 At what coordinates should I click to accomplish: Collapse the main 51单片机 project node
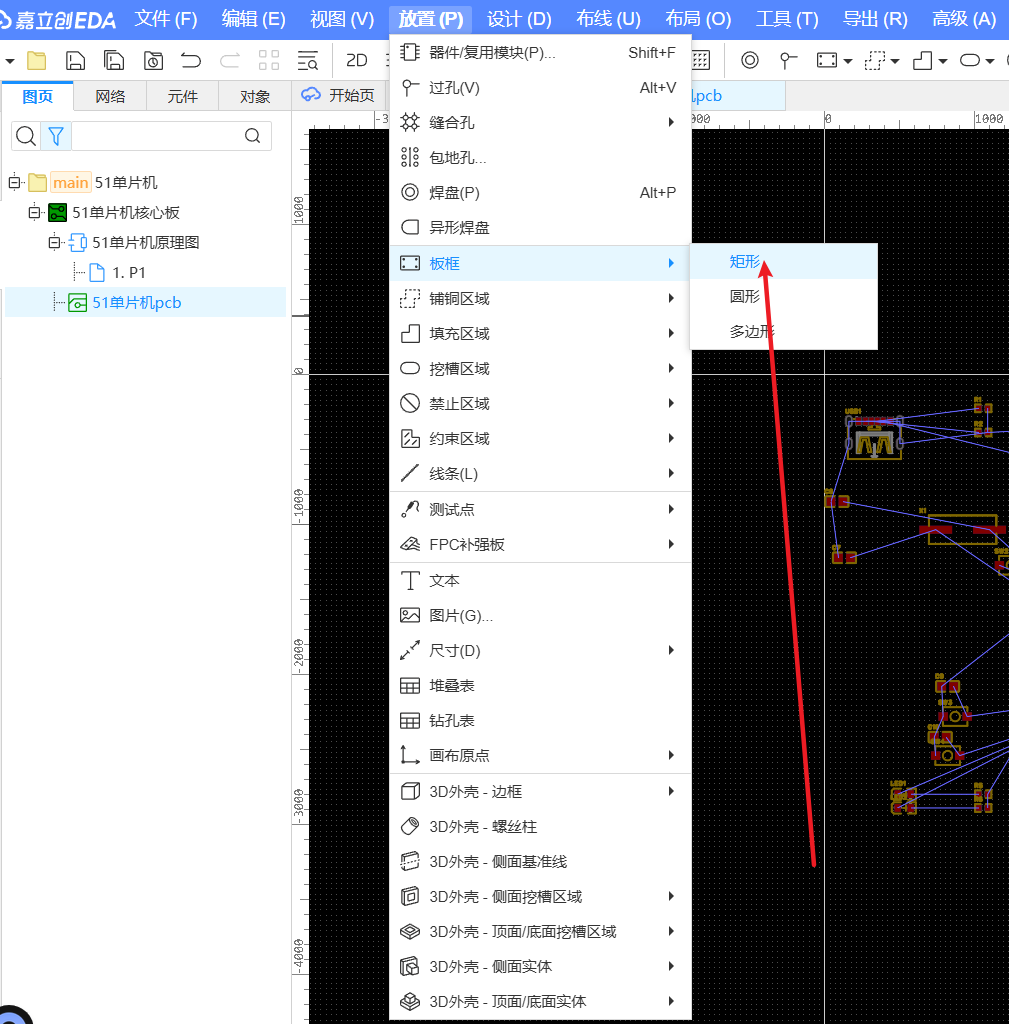(x=14, y=182)
